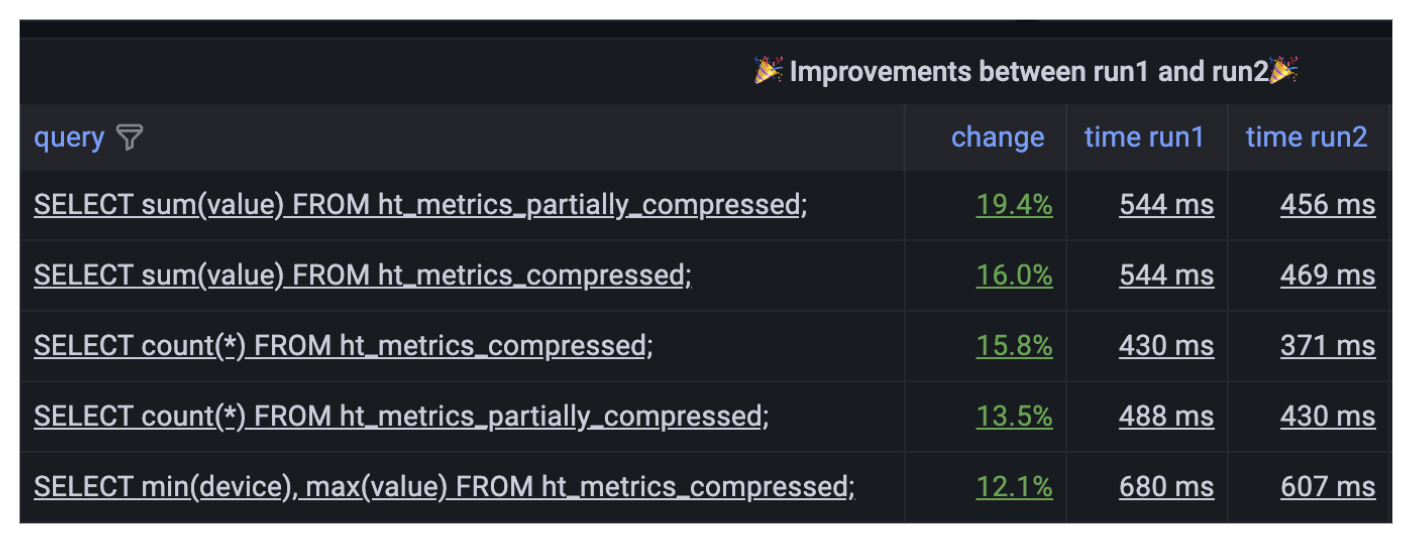1419x554 pixels.
Task: Click the 469 ms run2 time
Action: point(1327,275)
